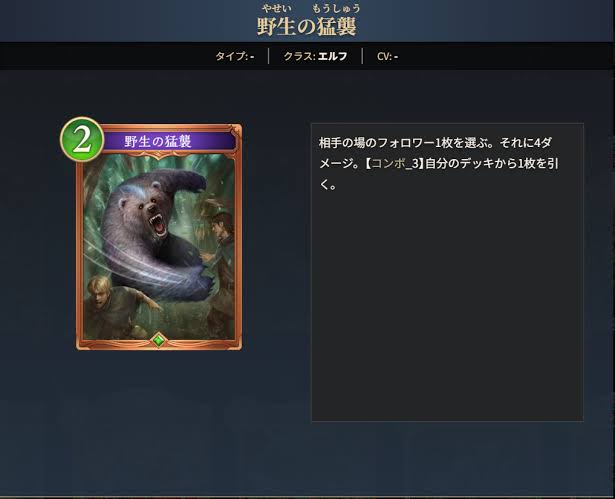Click the card effect description text
Screen dimensions: 615x499
pos(439,163)
